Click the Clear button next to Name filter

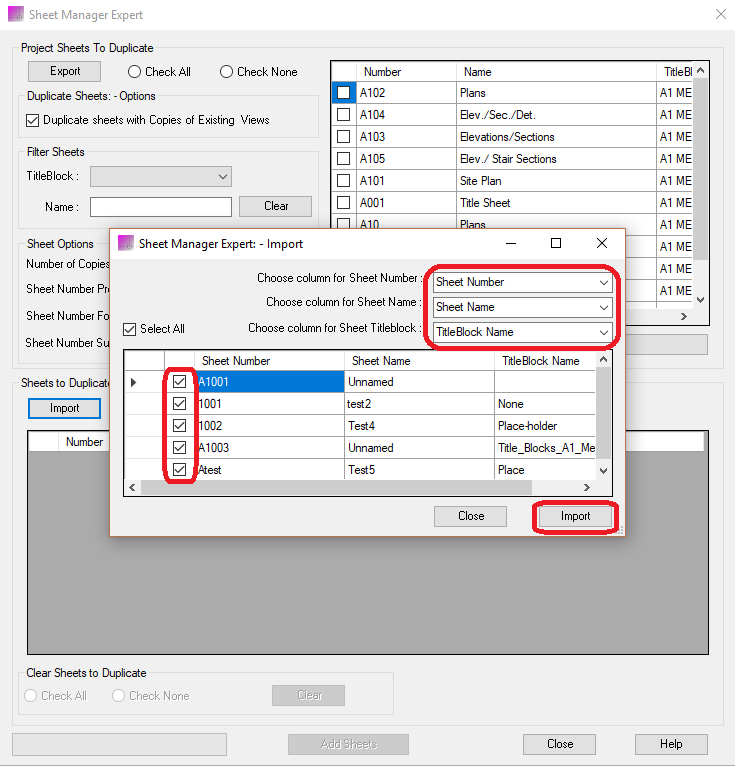click(275, 206)
